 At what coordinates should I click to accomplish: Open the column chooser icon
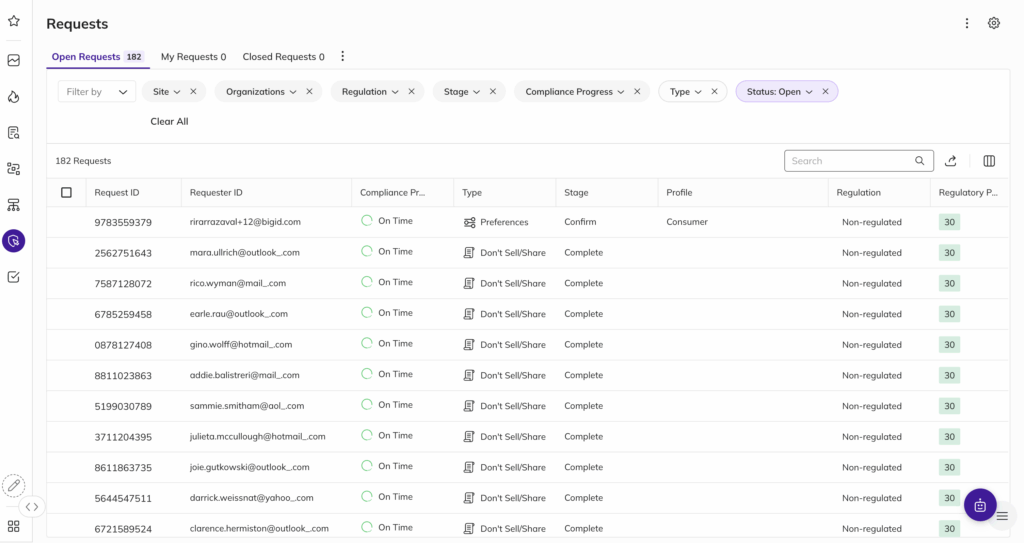[989, 161]
